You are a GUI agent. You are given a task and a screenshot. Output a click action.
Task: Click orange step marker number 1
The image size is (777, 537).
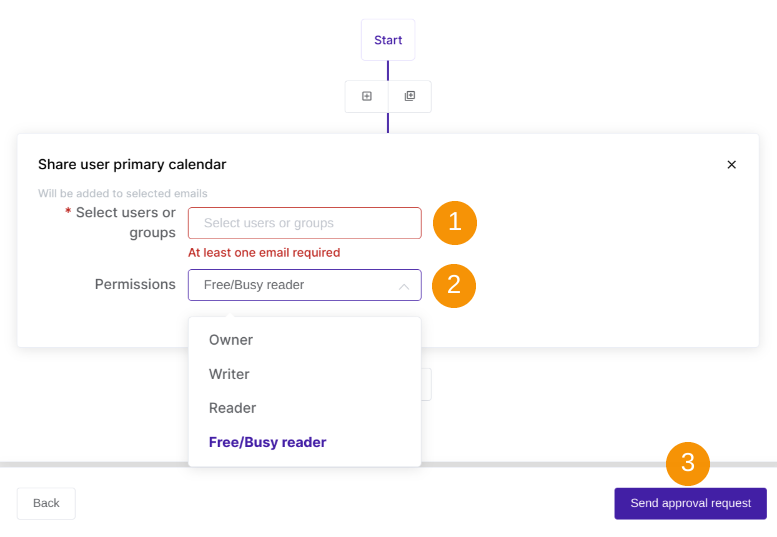(455, 222)
